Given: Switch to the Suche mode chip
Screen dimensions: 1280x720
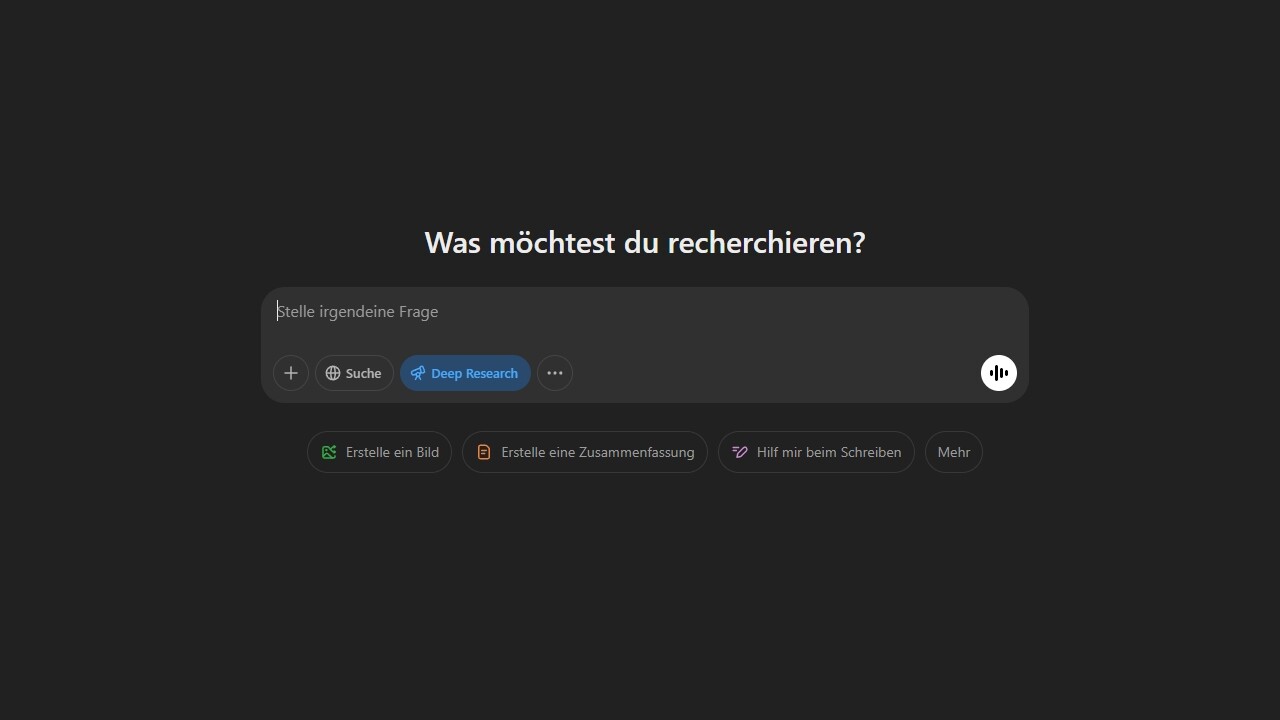Looking at the screenshot, I should [353, 373].
